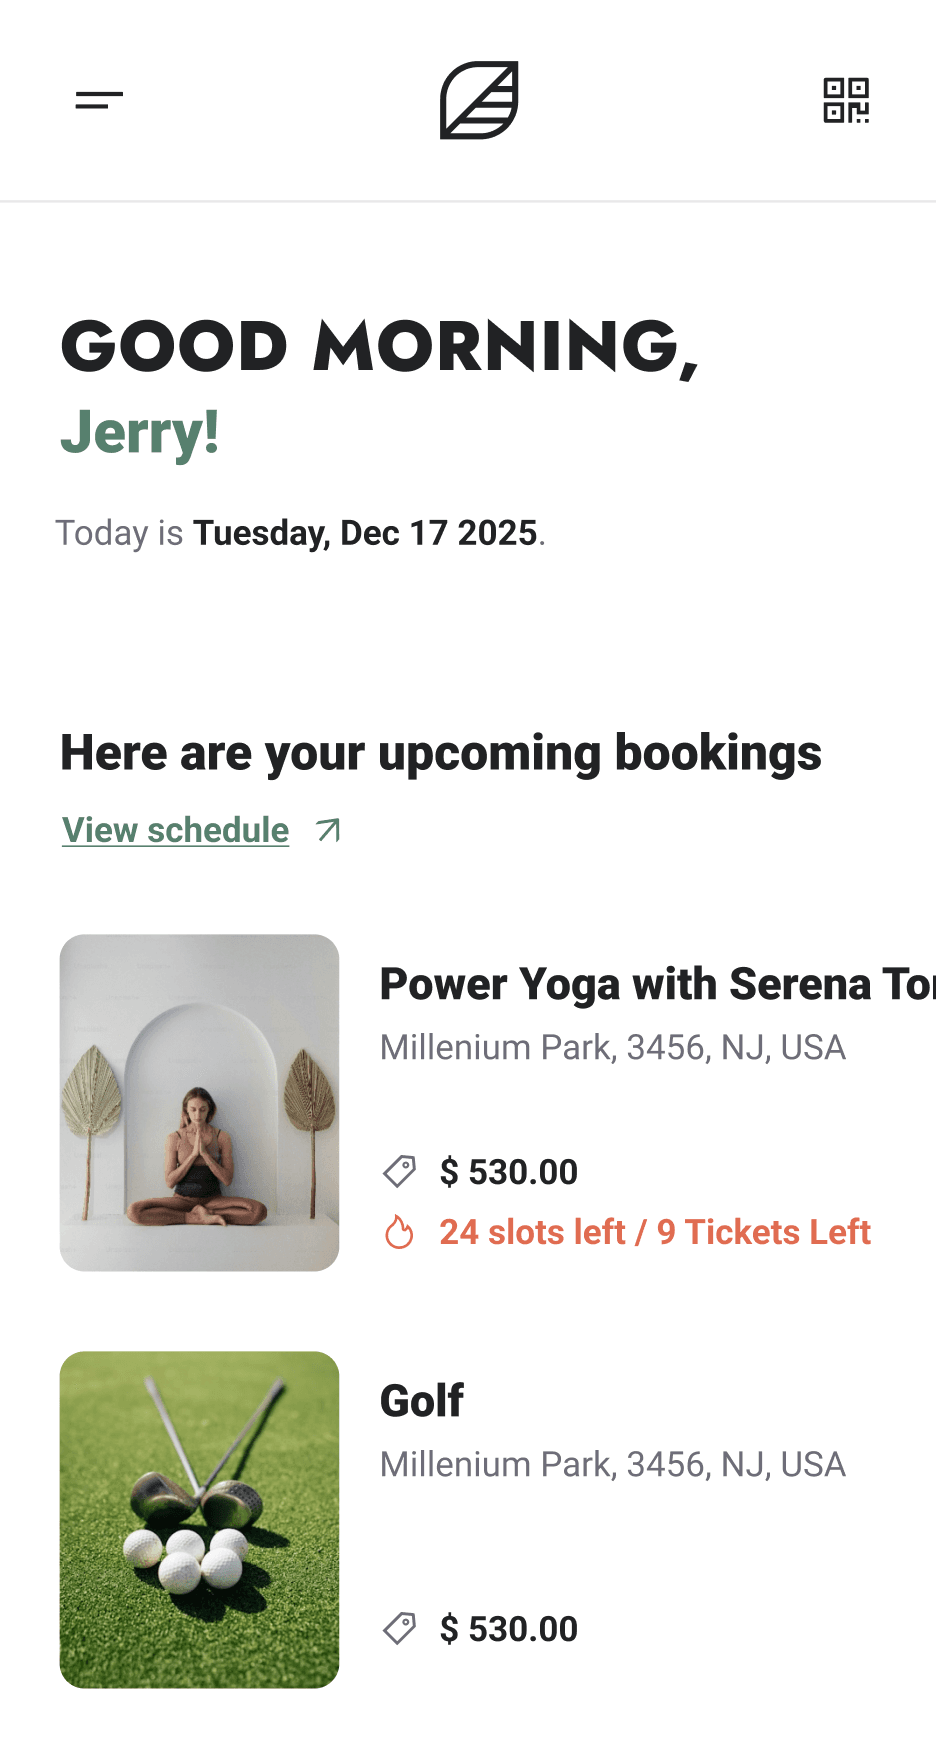Click the Power Yoga Millenium Park address
The height and width of the screenshot is (1758, 936).
coord(613,1047)
